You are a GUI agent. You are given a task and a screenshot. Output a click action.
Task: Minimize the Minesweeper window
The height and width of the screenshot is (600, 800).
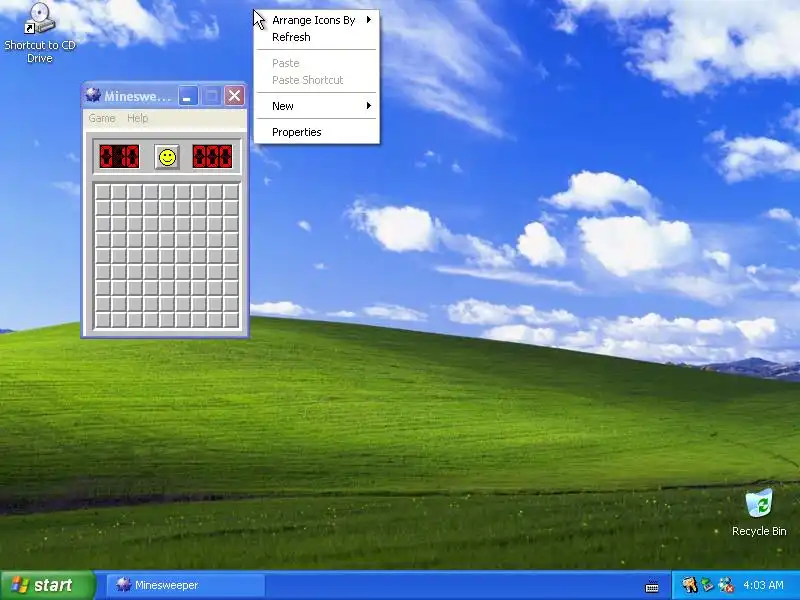(x=188, y=95)
